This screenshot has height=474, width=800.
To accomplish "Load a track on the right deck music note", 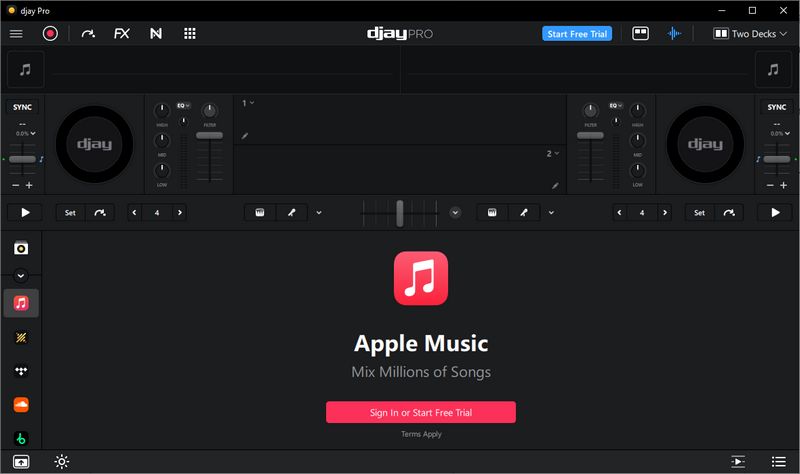I will [773, 69].
